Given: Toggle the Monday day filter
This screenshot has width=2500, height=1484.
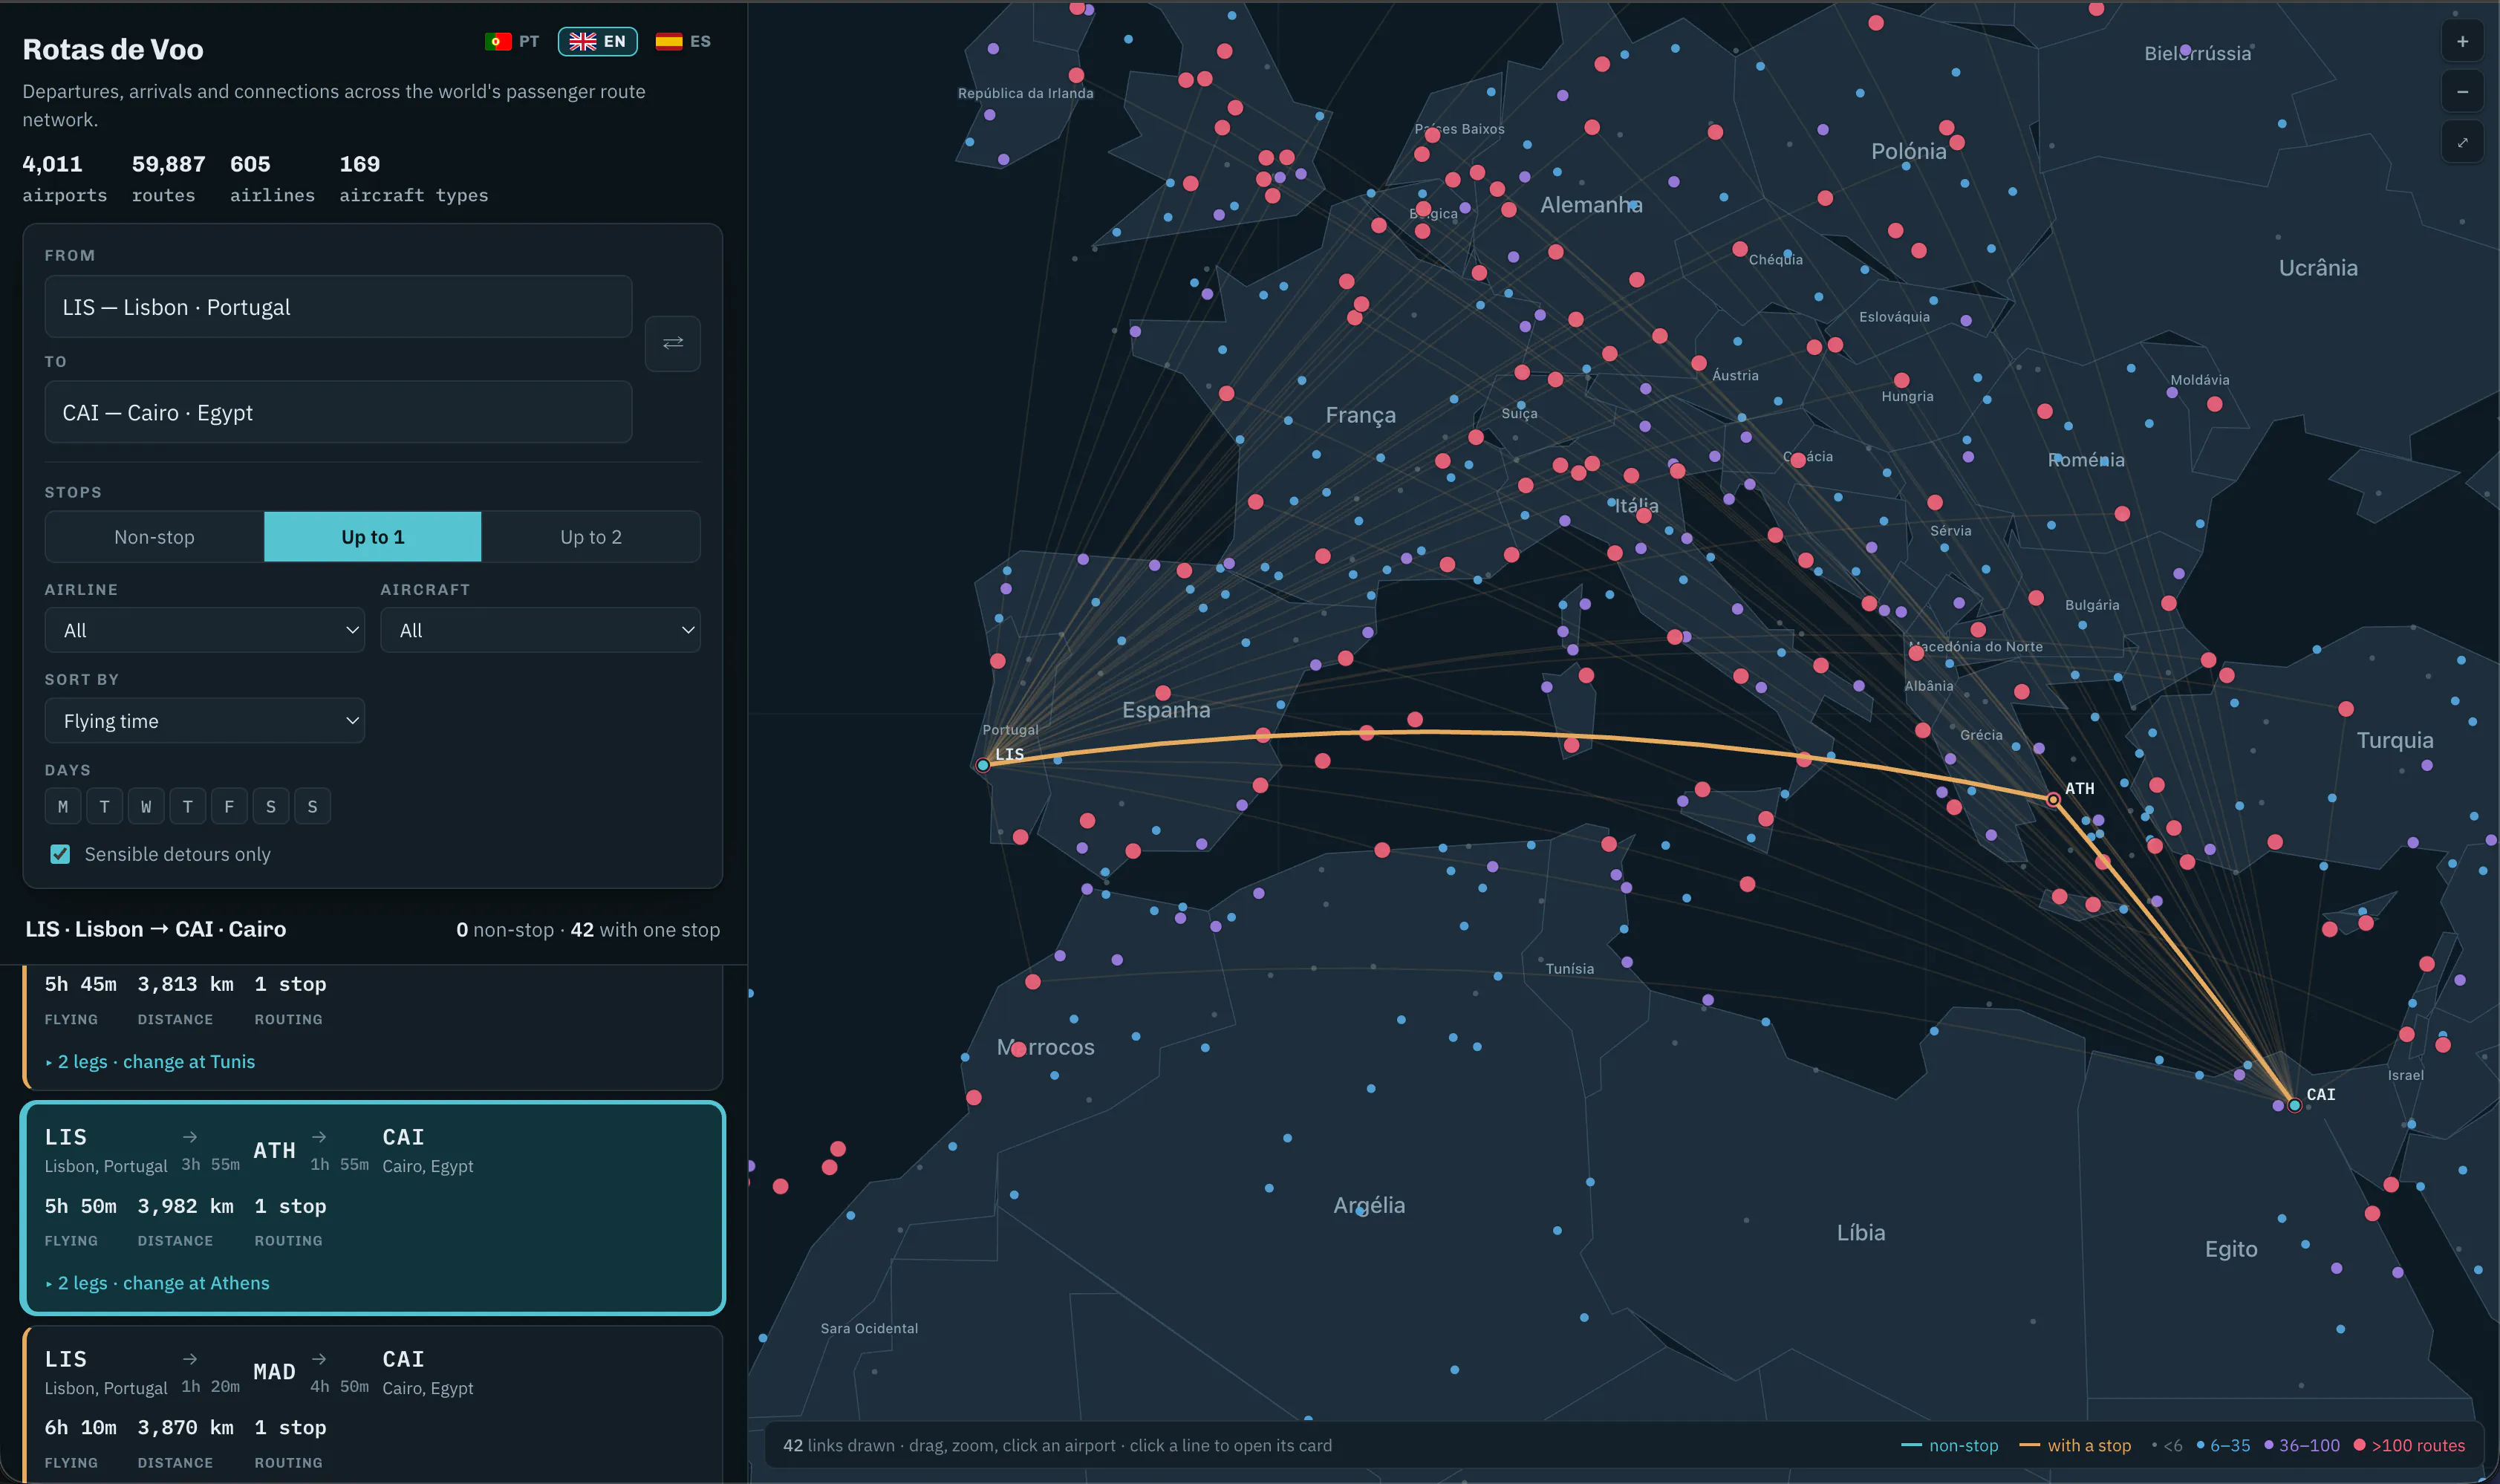Looking at the screenshot, I should (63, 806).
